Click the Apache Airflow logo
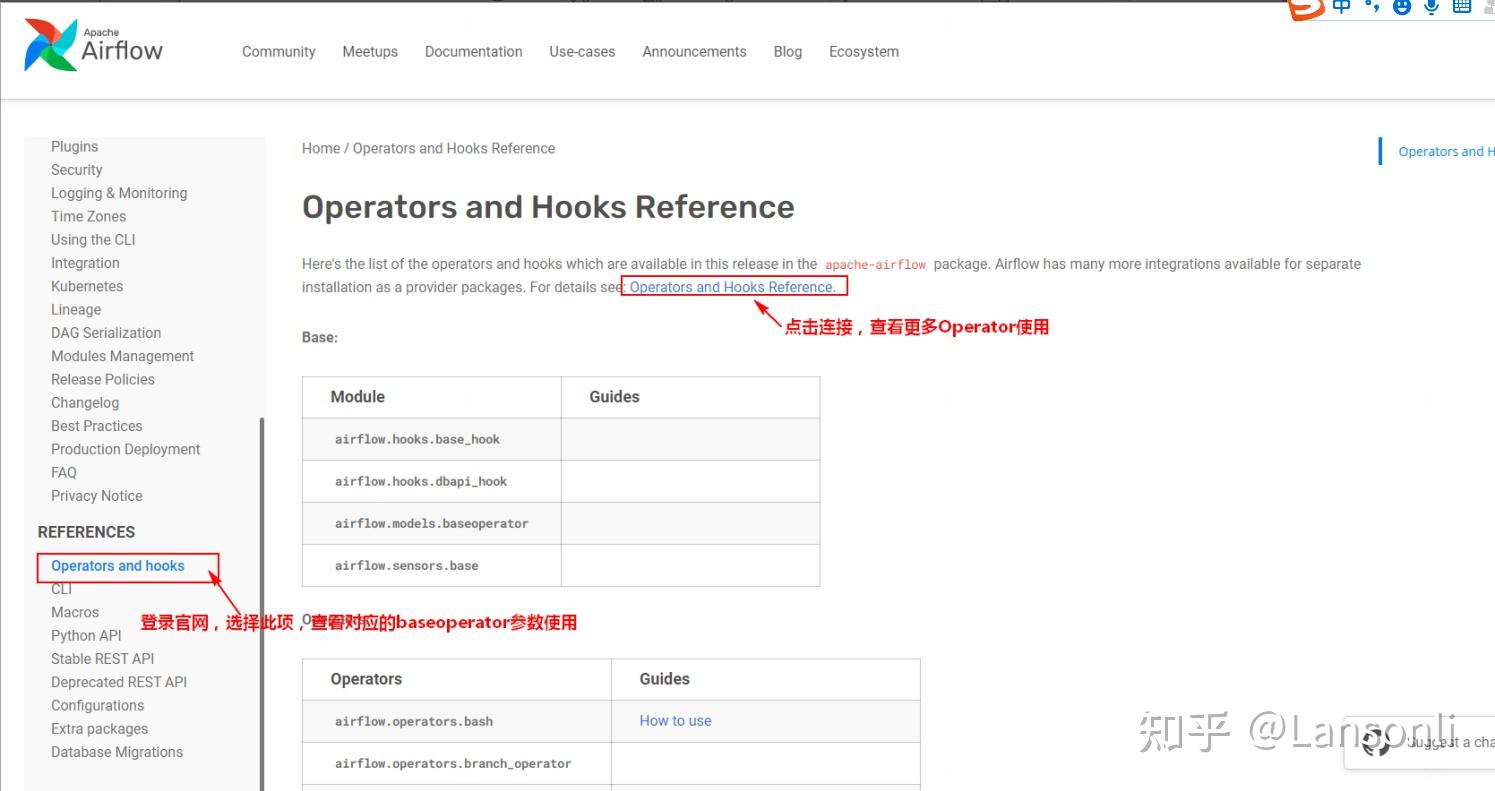This screenshot has height=791, width=1495. [x=93, y=46]
